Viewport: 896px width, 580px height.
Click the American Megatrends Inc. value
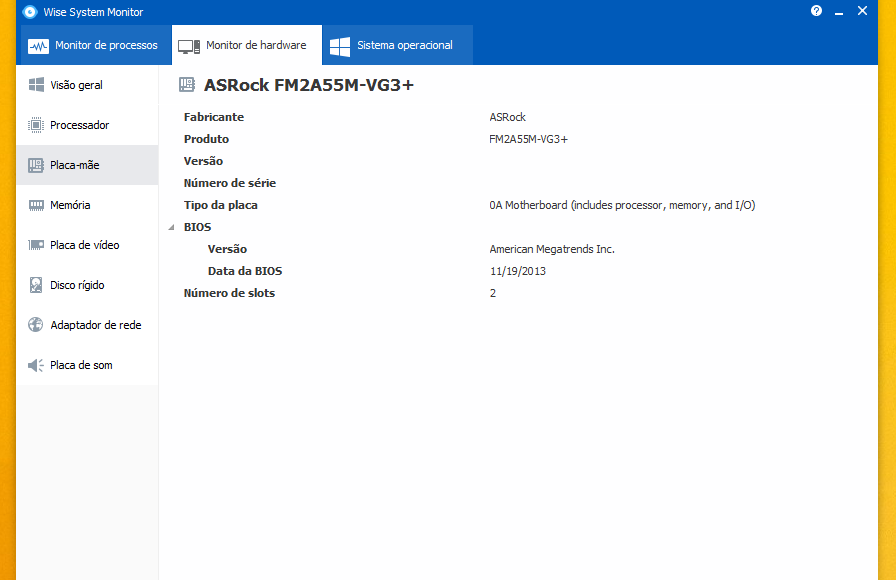[552, 249]
